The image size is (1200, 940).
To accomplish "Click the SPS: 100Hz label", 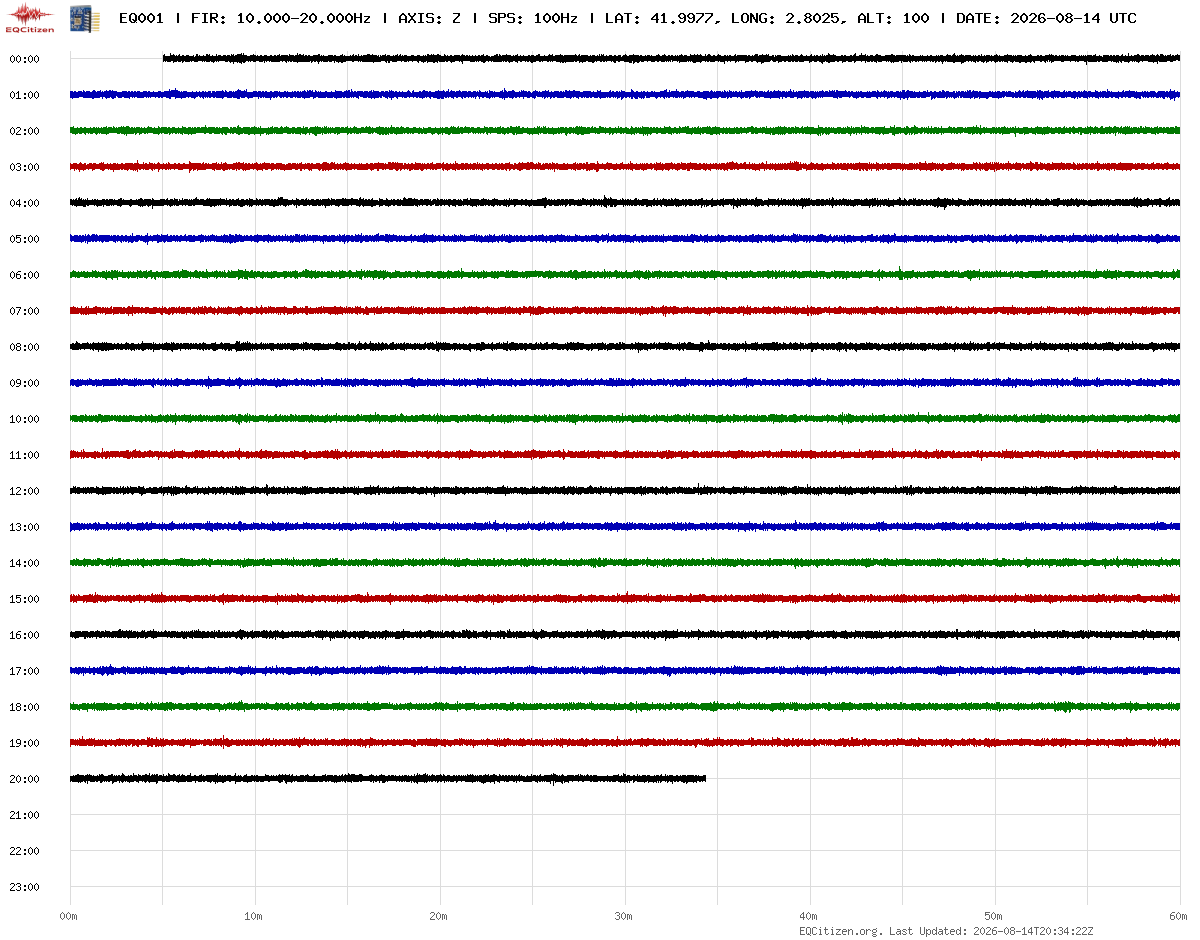I will click(x=533, y=18).
